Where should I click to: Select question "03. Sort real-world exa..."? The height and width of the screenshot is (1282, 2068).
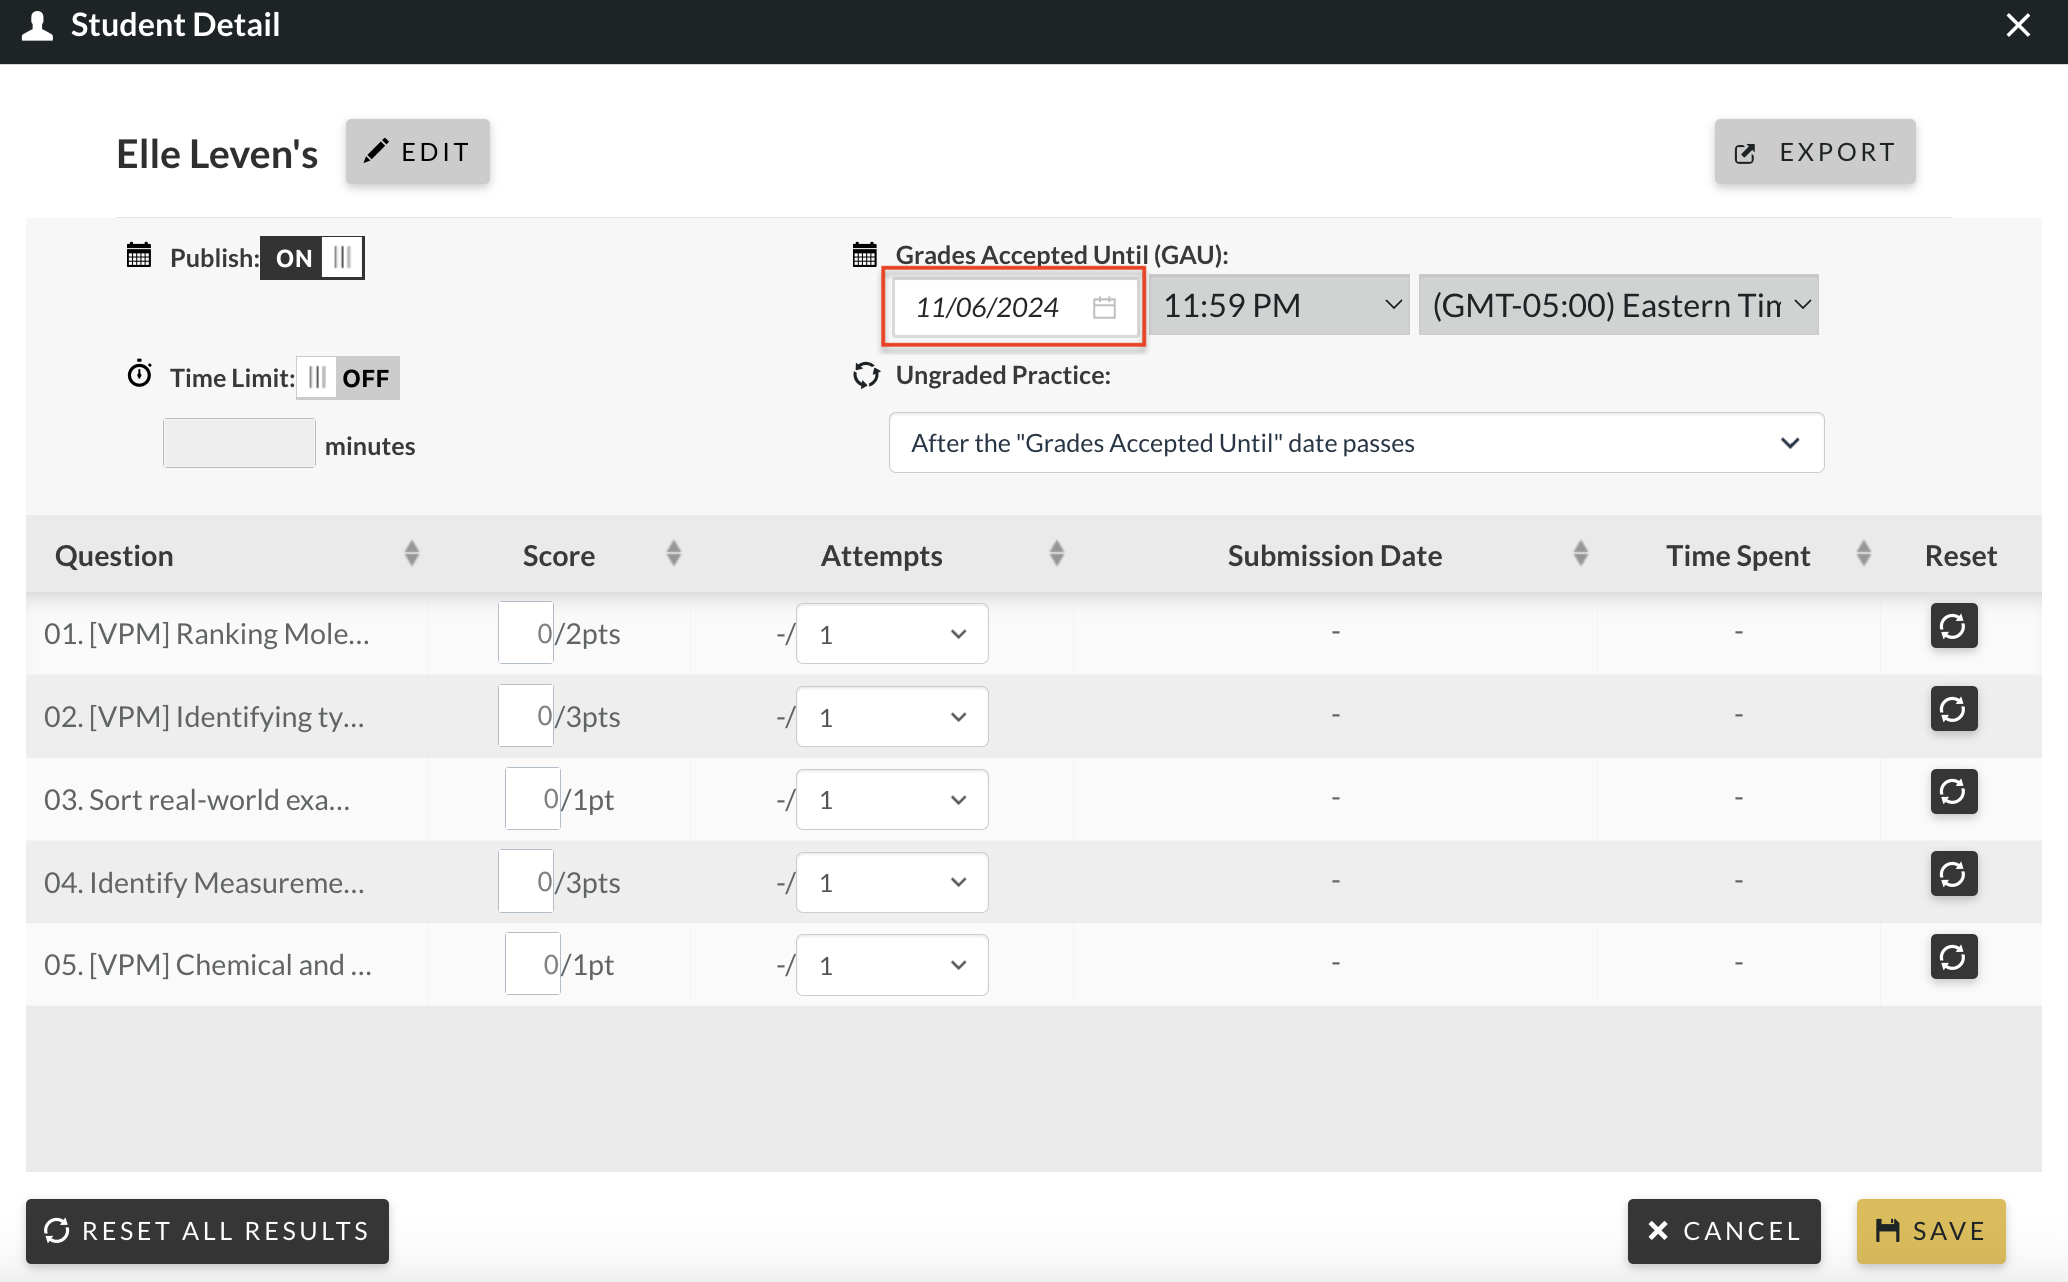pos(197,800)
